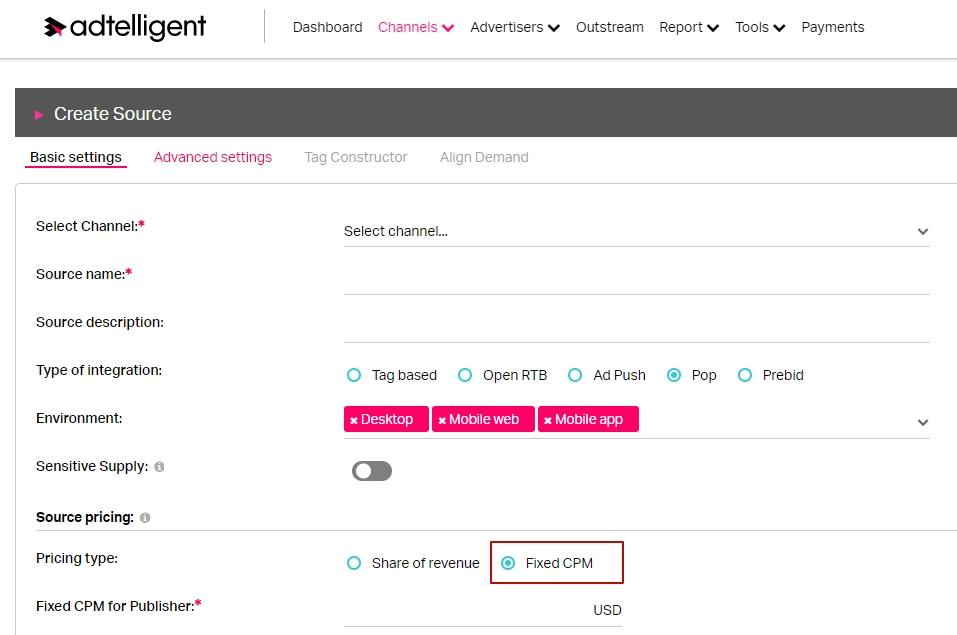Choose Open RTB integration type
957x635 pixels.
(465, 375)
